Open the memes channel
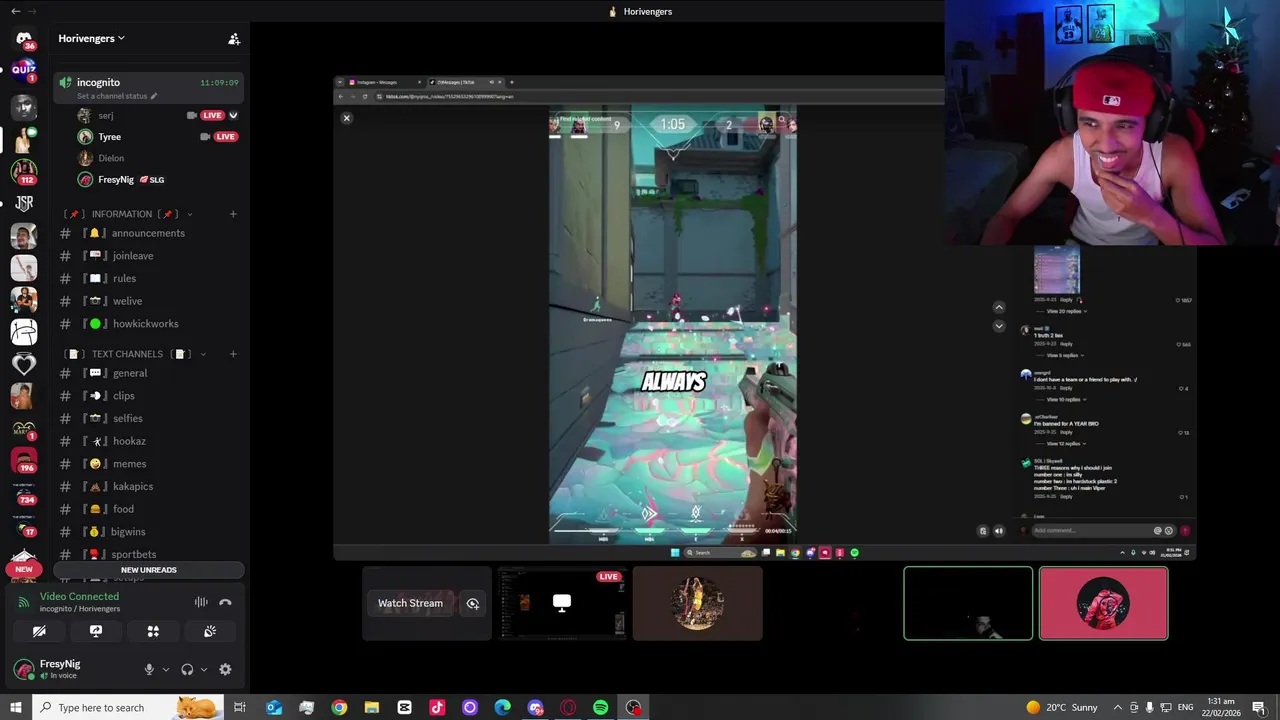This screenshot has height=720, width=1280. point(148,464)
